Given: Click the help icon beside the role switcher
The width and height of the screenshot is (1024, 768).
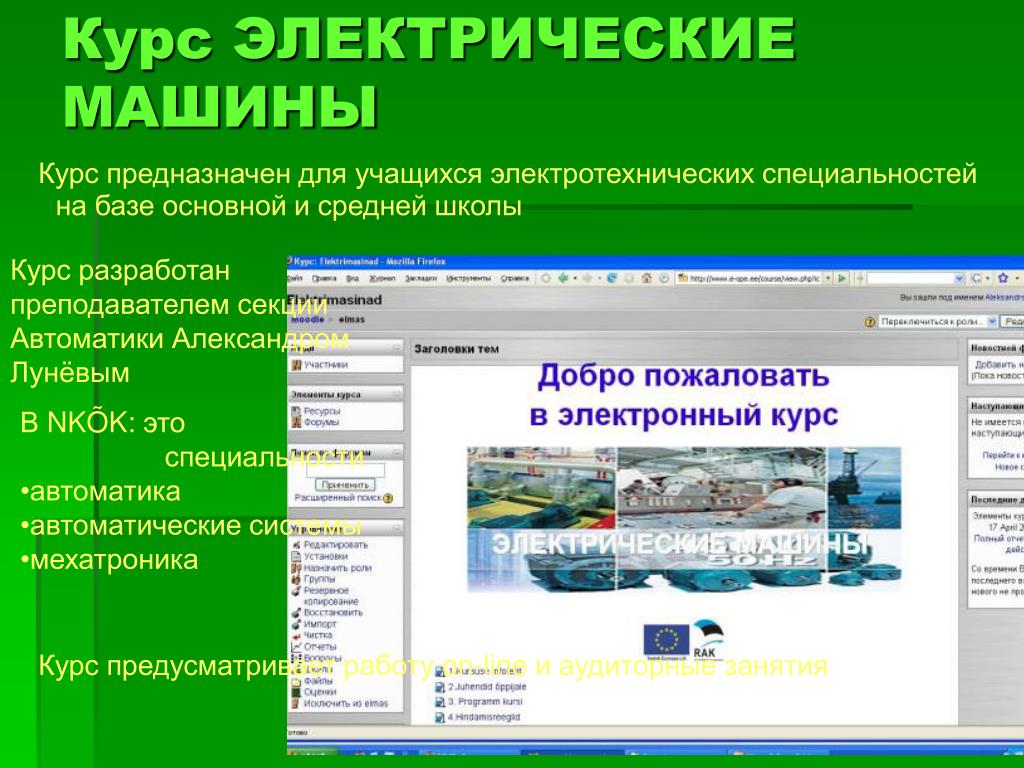Looking at the screenshot, I should (869, 322).
